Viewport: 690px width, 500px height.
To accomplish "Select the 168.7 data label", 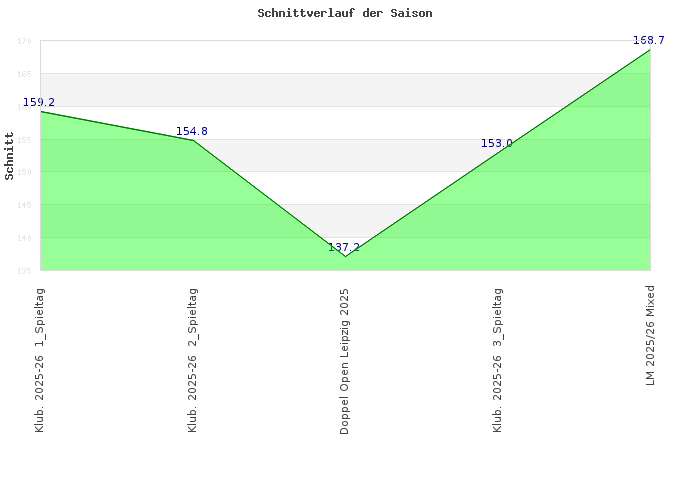I will [x=649, y=40].
